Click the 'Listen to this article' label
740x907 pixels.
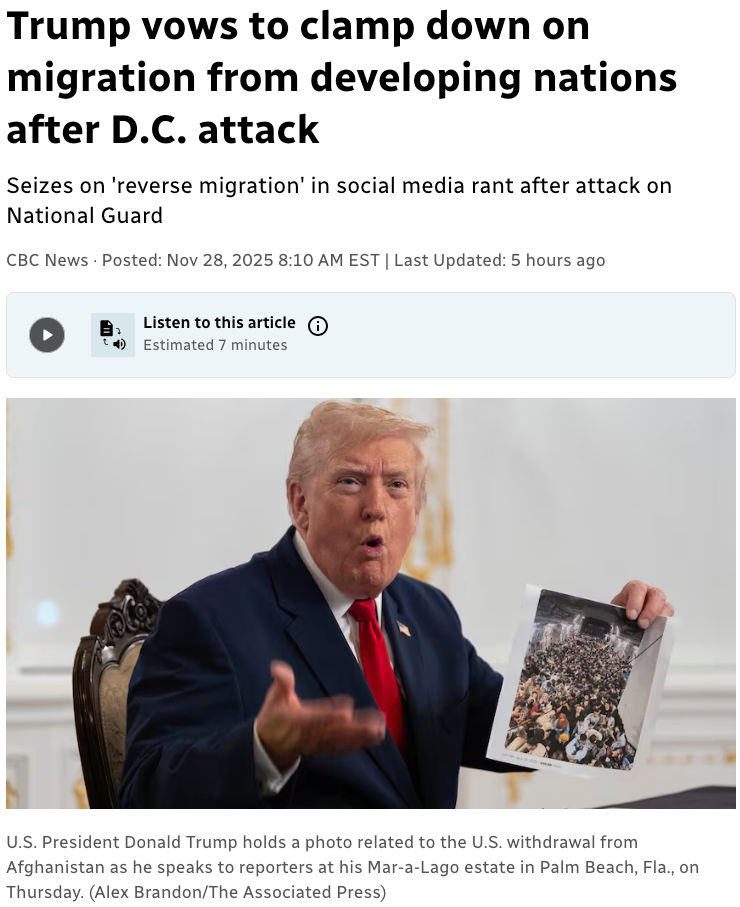pyautogui.click(x=219, y=322)
